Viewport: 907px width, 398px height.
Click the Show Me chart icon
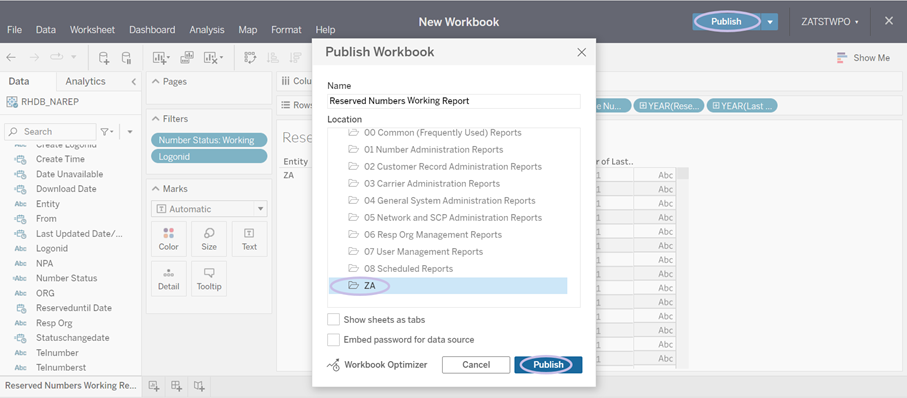point(842,58)
